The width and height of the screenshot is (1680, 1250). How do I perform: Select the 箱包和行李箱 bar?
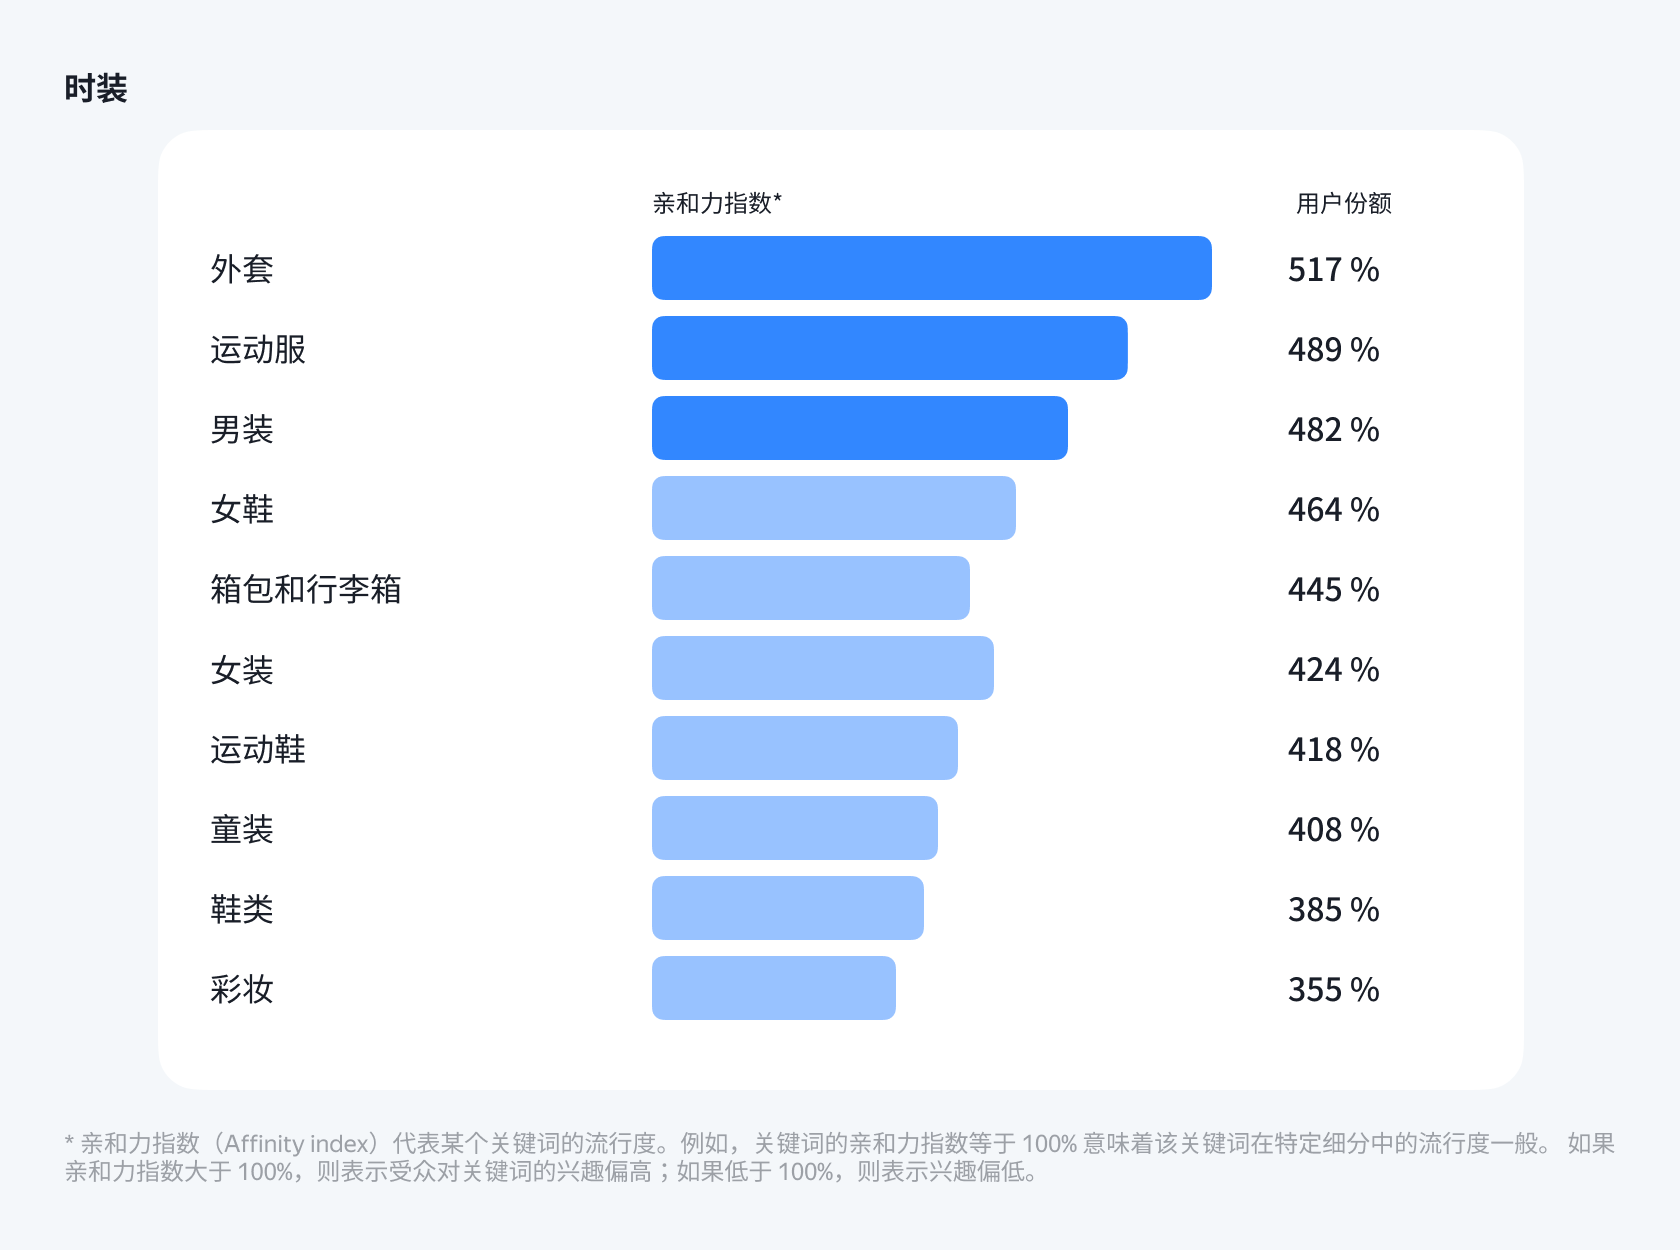[810, 588]
